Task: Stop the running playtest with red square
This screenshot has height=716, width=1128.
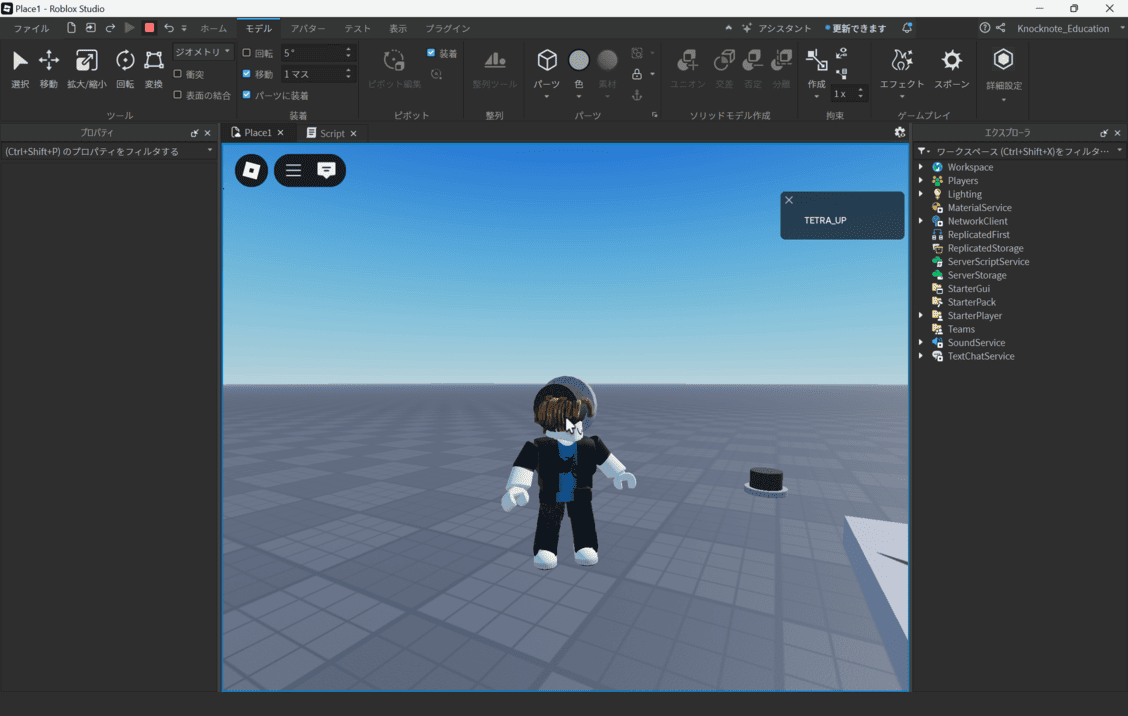Action: tap(149, 28)
